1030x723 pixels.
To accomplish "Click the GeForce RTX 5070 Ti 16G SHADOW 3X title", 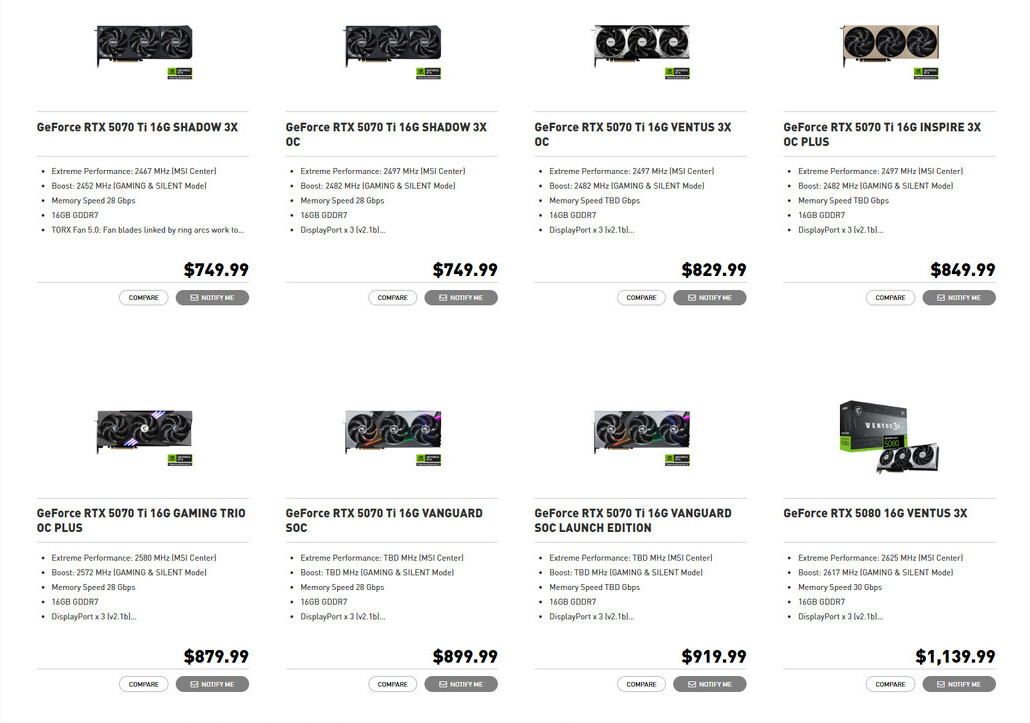I will coord(137,127).
